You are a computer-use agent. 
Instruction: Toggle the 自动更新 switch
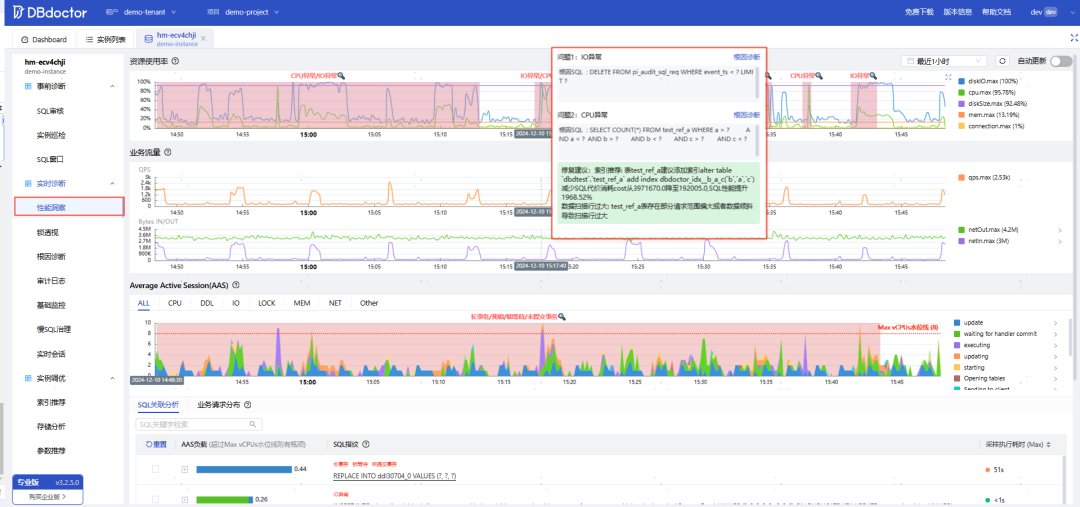pos(1061,61)
